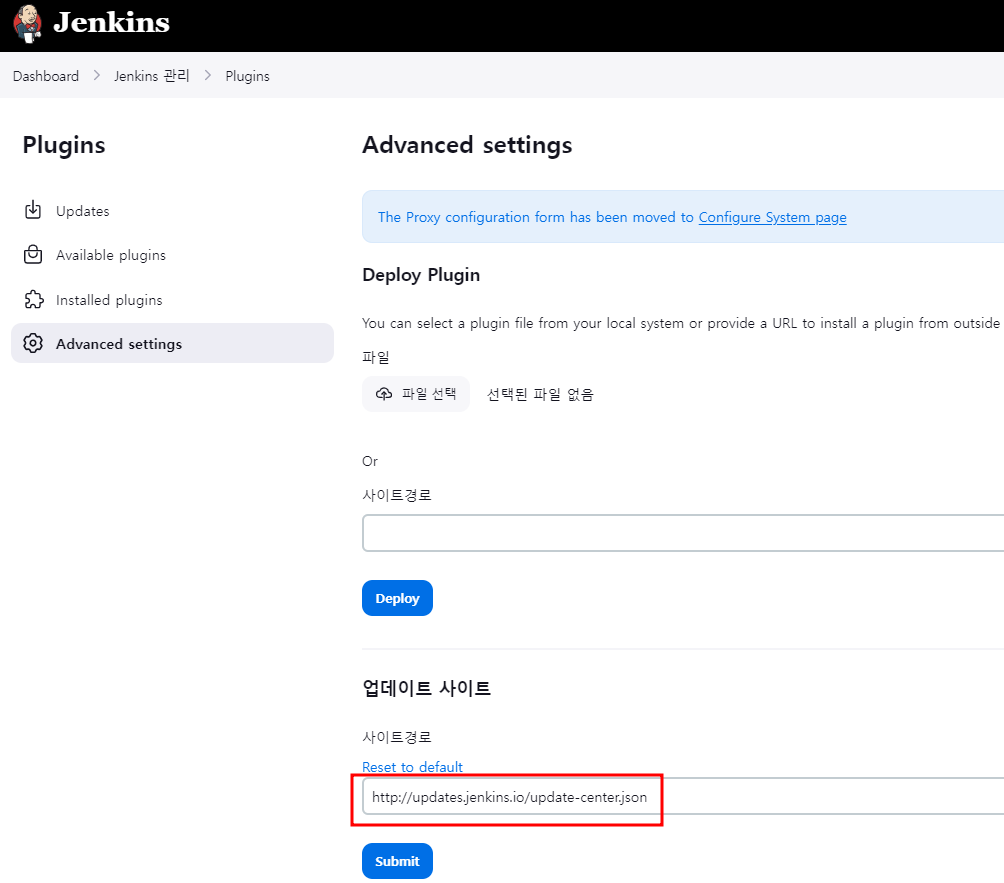Click the Advanced settings page heading

click(x=467, y=145)
